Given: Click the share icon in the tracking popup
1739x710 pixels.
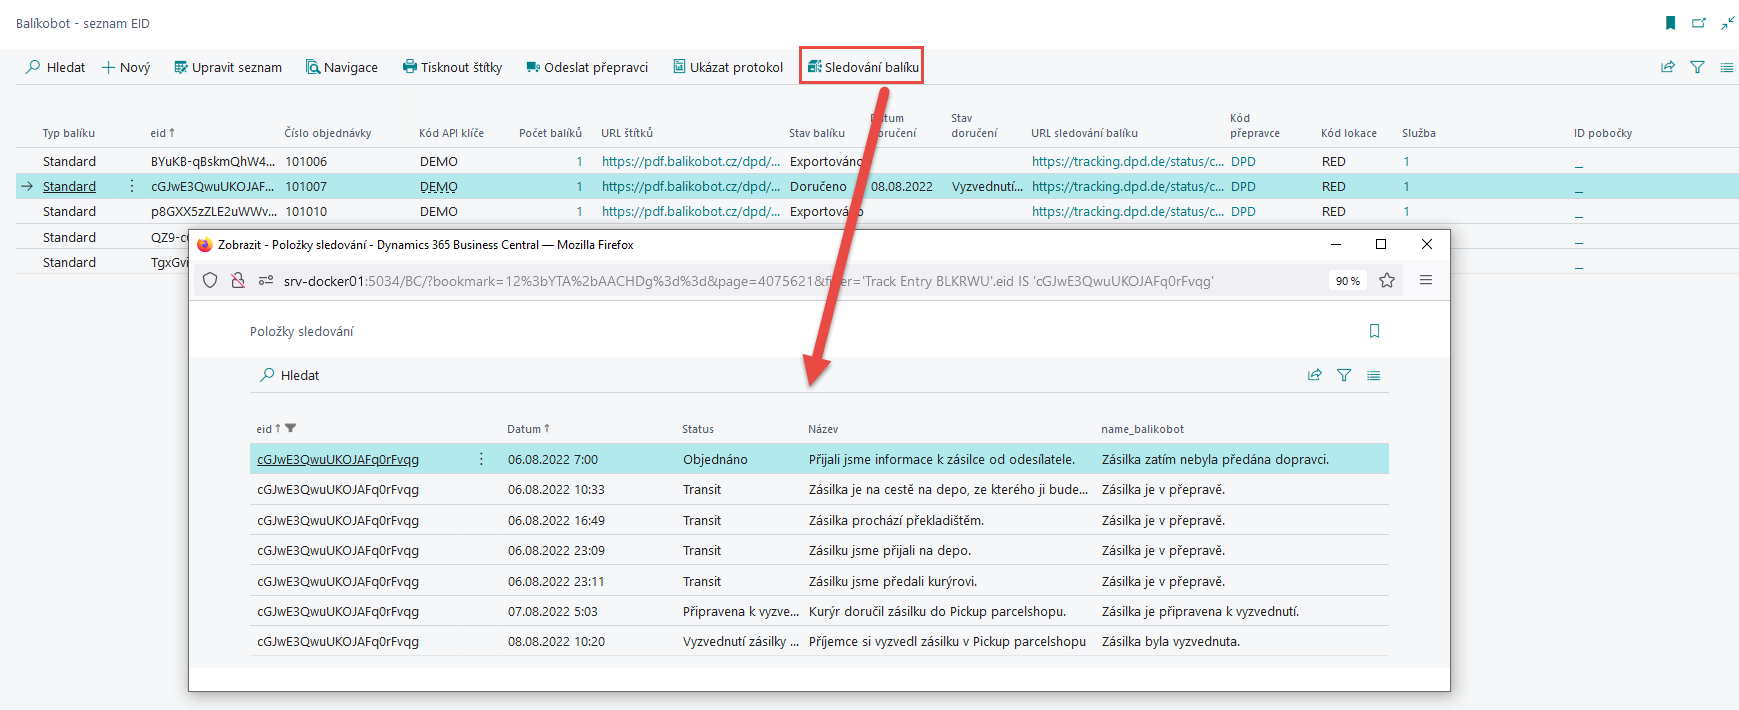Looking at the screenshot, I should 1314,375.
